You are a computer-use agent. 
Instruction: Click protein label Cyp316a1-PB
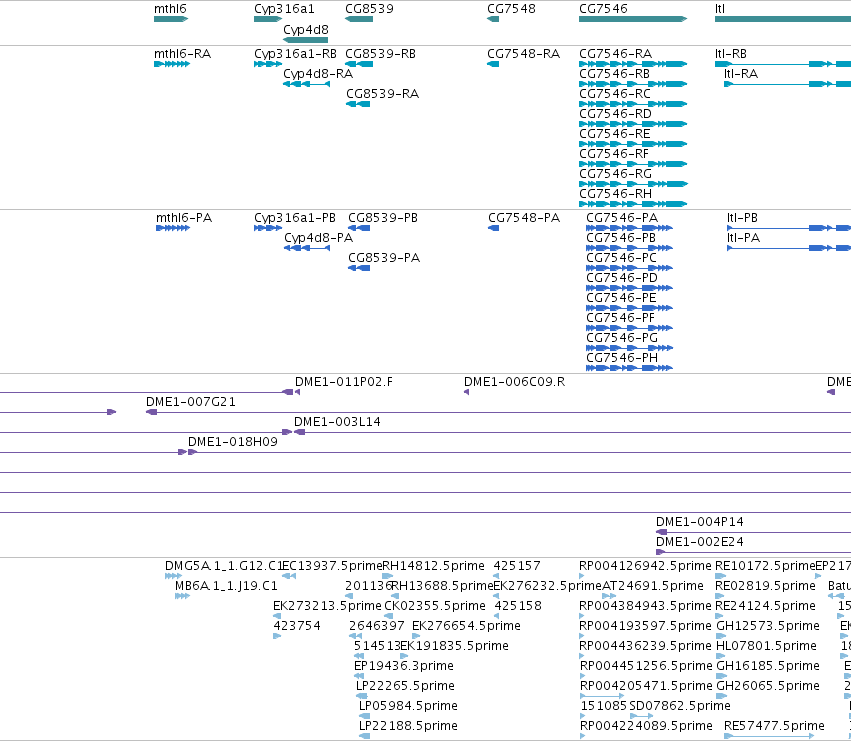pos(295,218)
